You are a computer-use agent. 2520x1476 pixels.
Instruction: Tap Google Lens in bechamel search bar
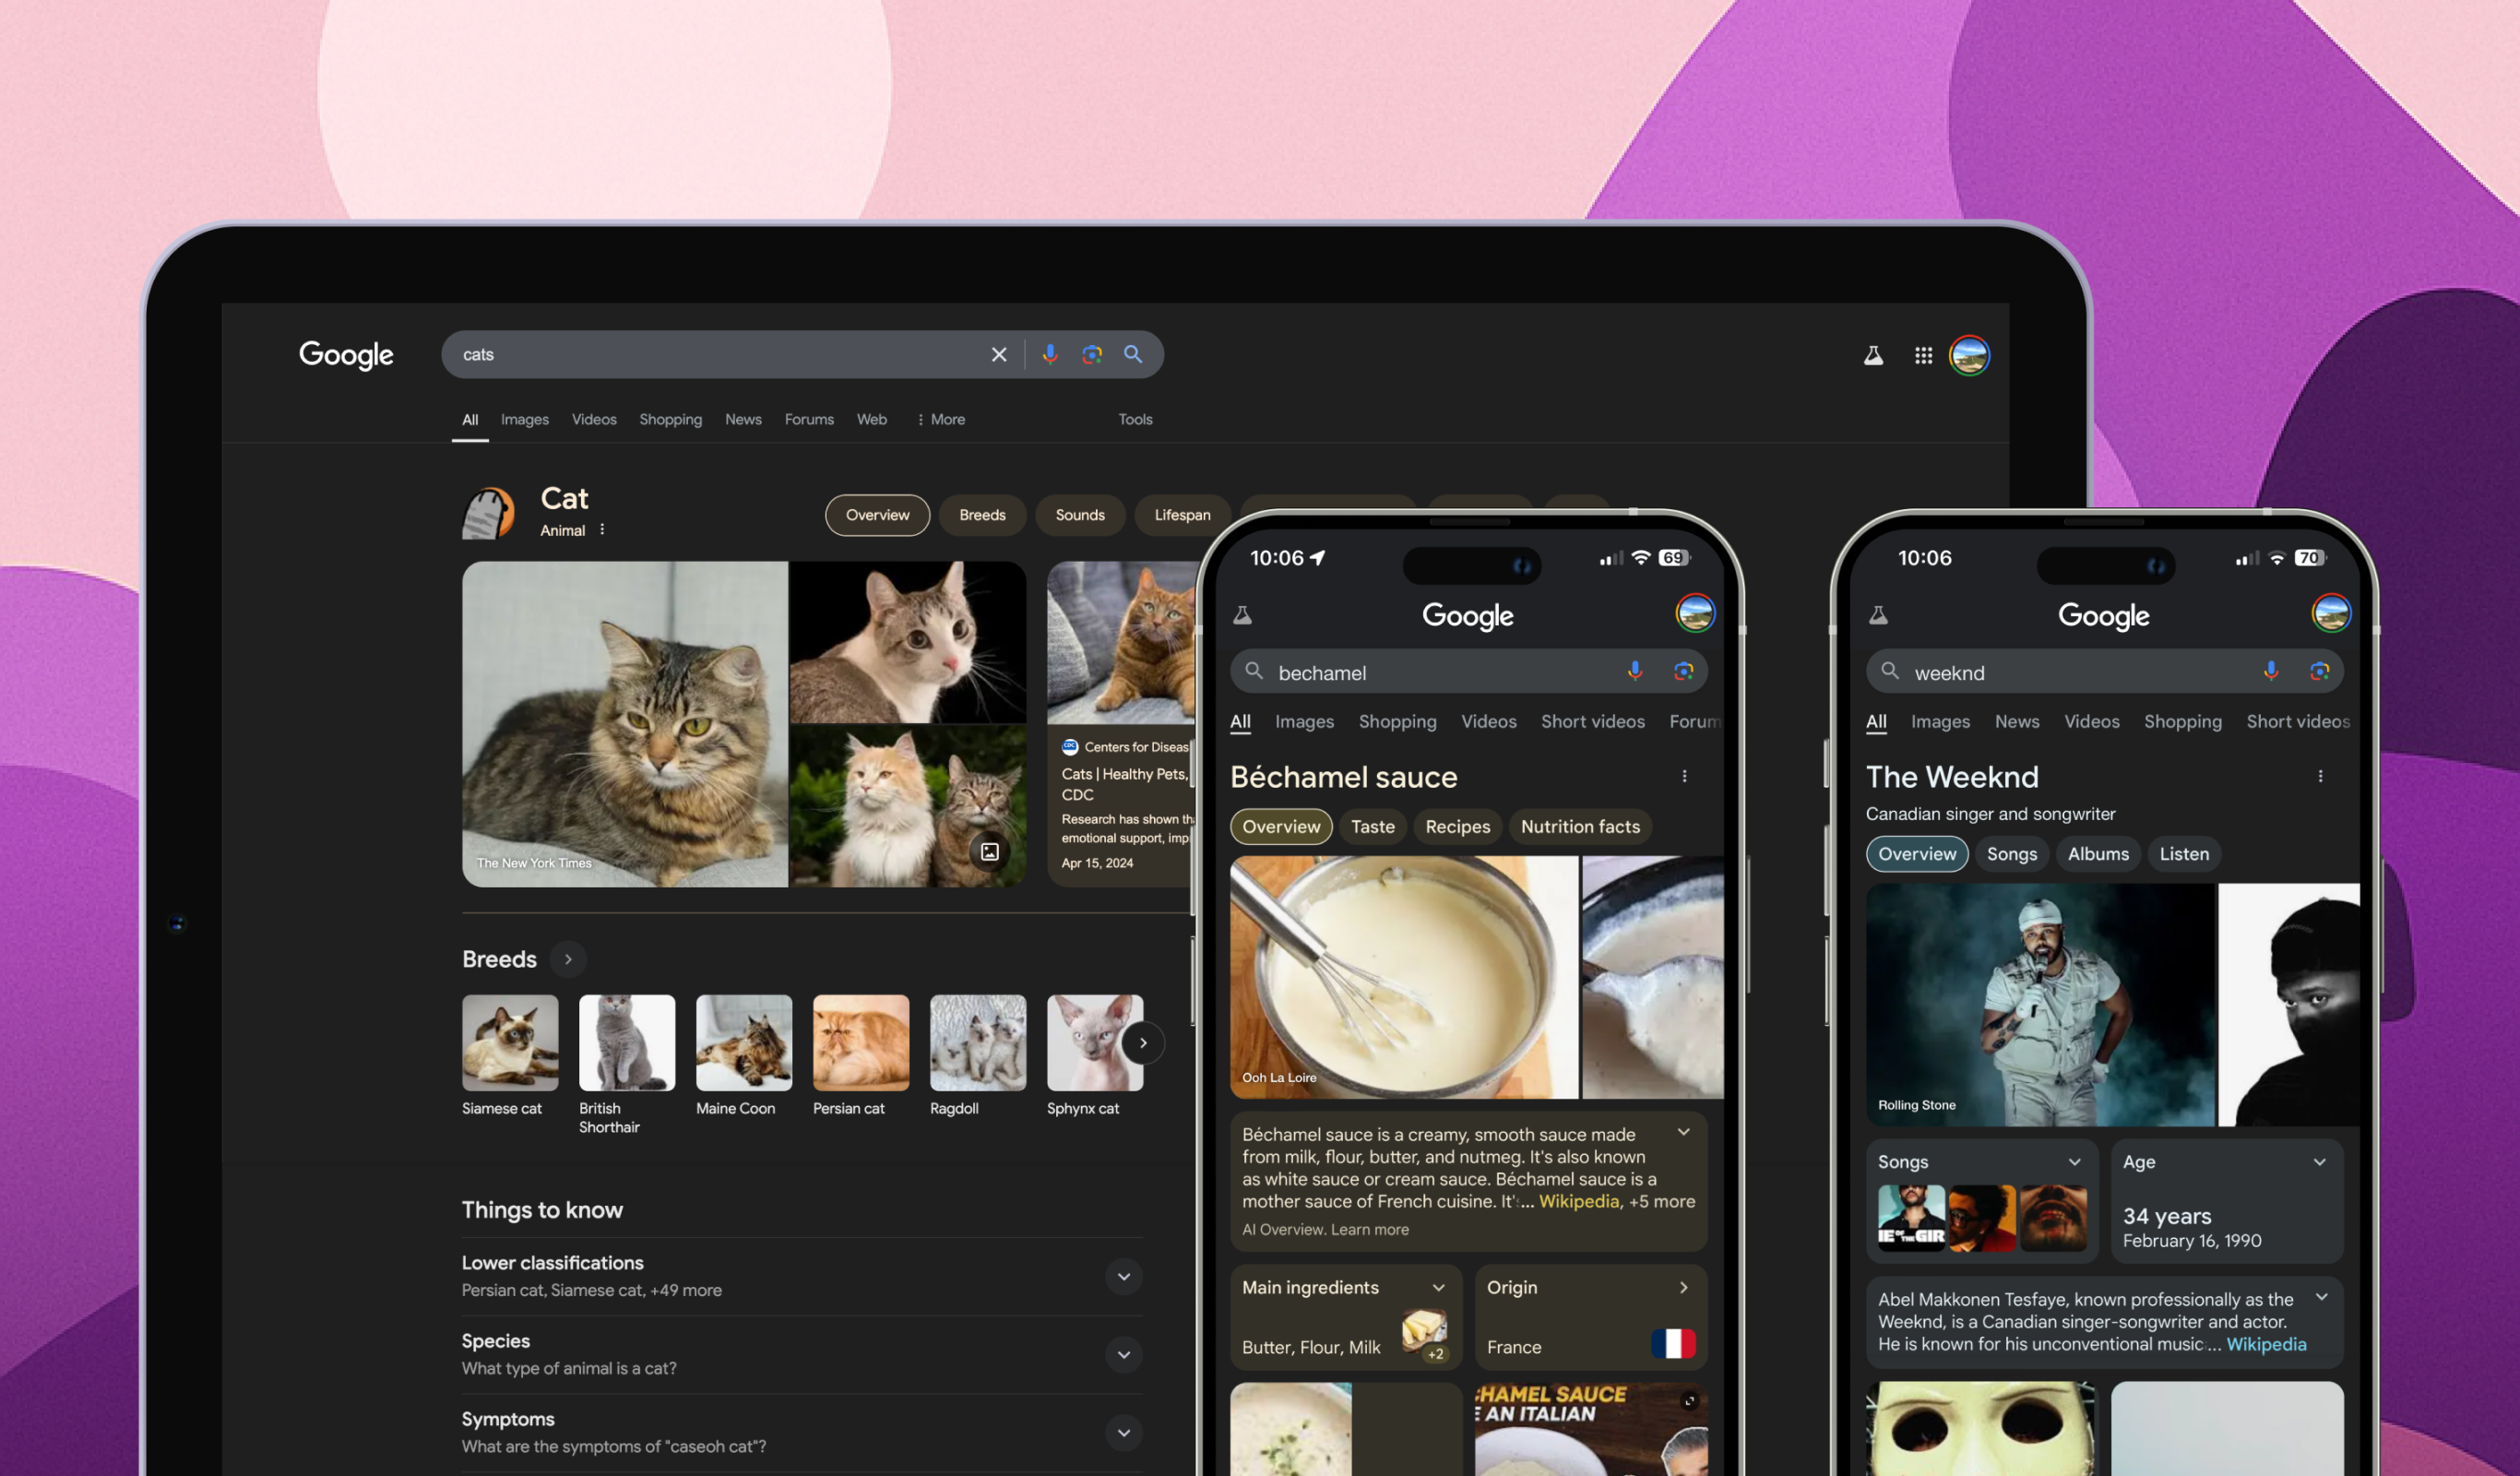tap(1683, 672)
